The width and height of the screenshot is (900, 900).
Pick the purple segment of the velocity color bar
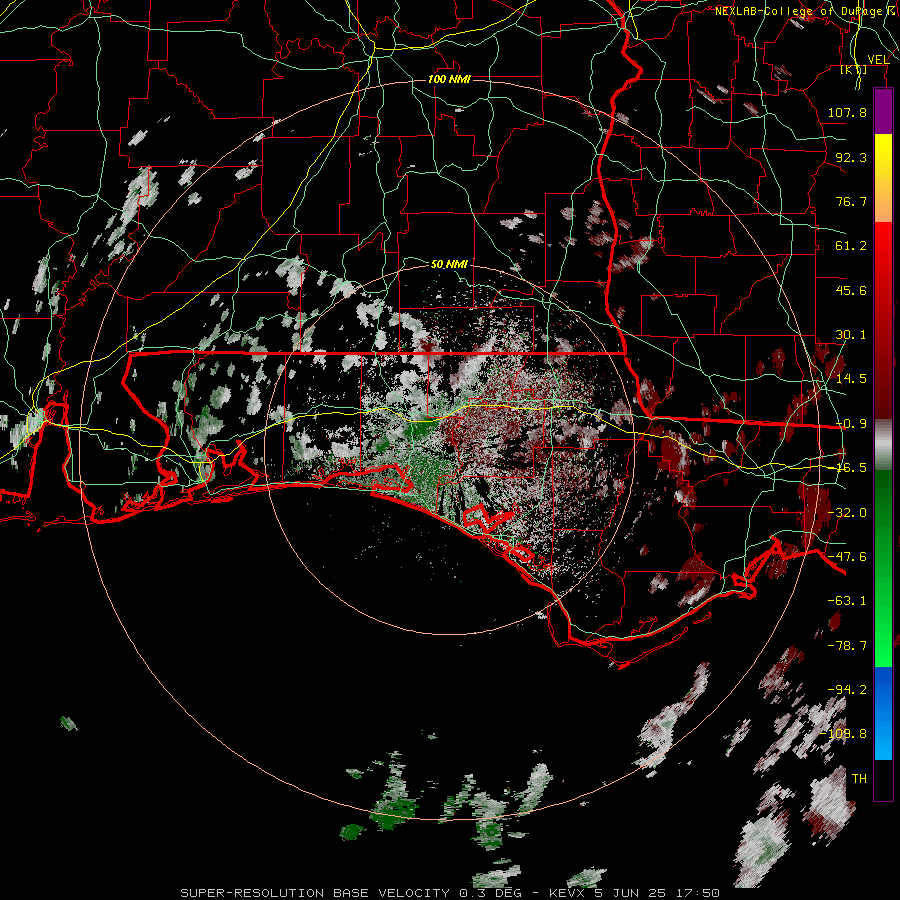point(883,111)
